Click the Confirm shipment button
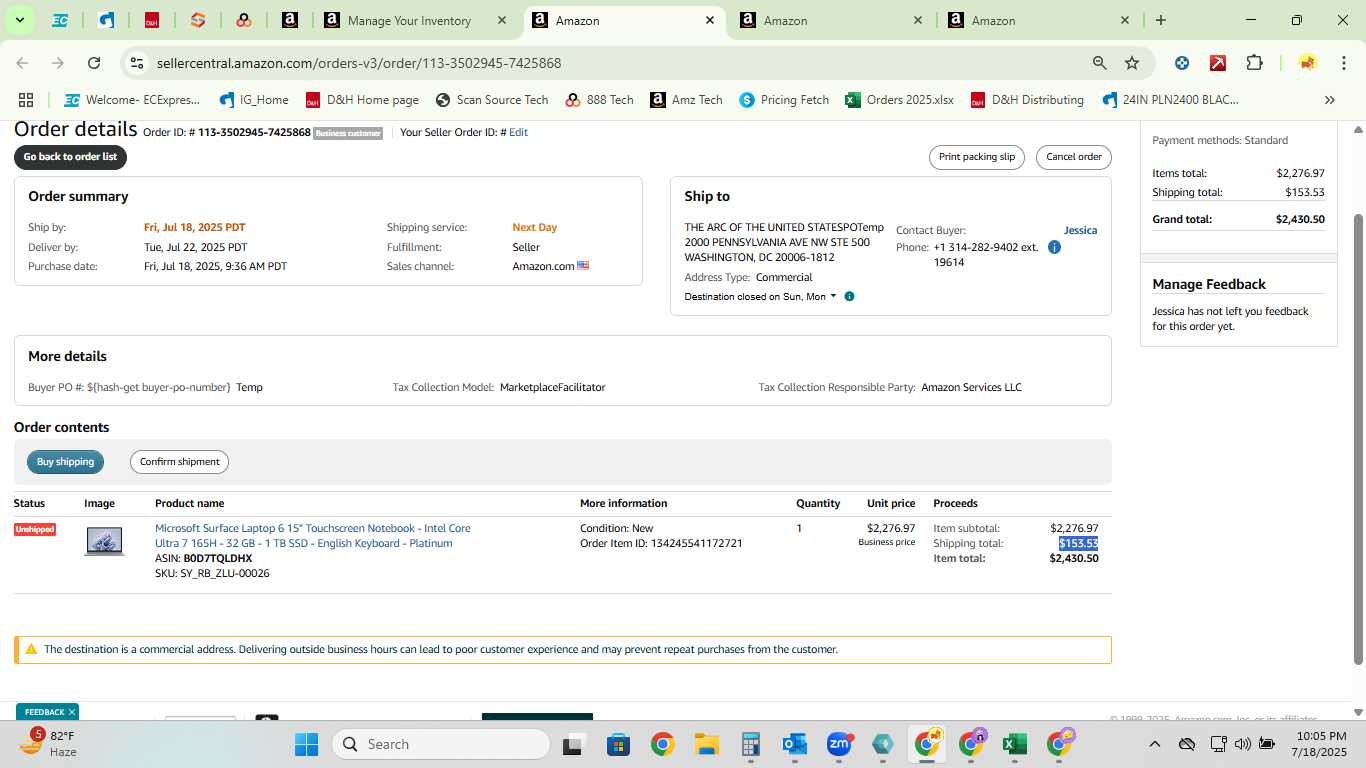The width and height of the screenshot is (1366, 768). (x=179, y=462)
